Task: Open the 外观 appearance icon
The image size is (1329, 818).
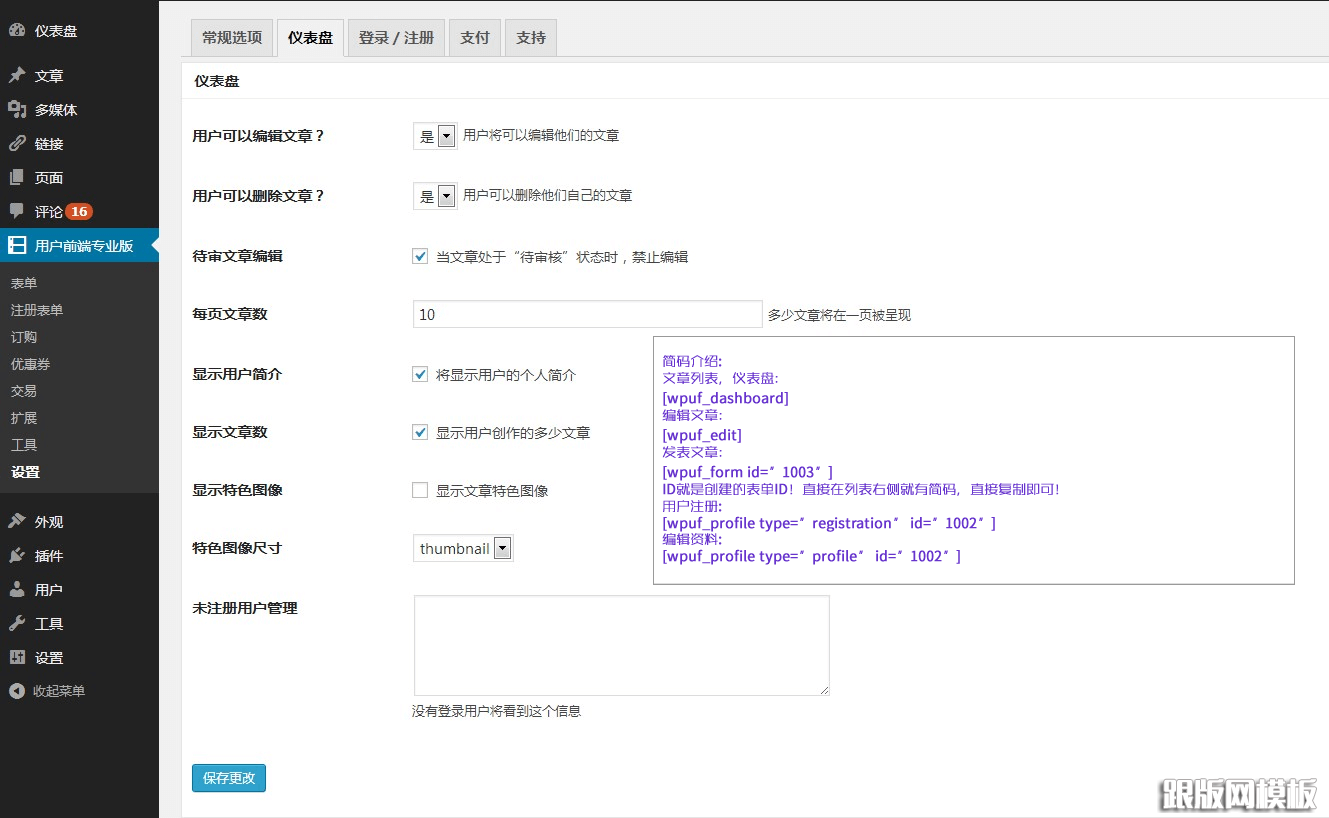Action: click(22, 520)
